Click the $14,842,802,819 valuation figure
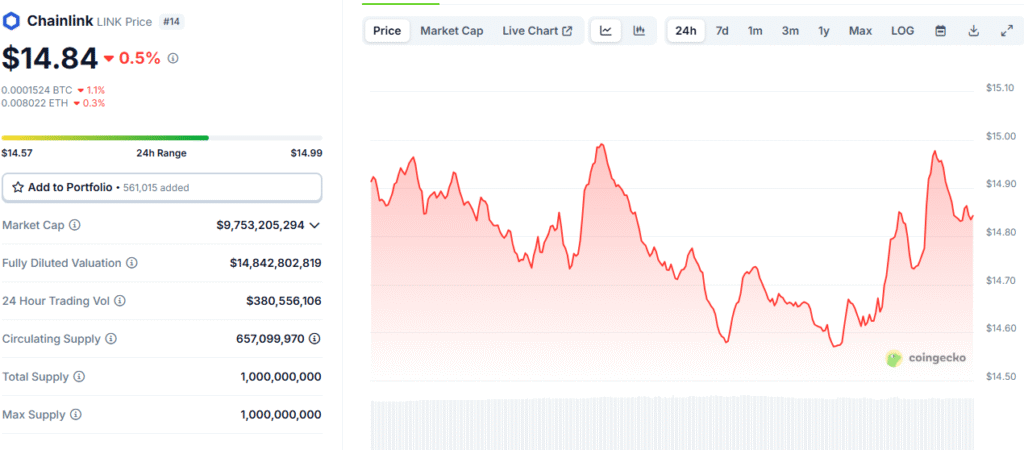The image size is (1024, 450). point(276,263)
